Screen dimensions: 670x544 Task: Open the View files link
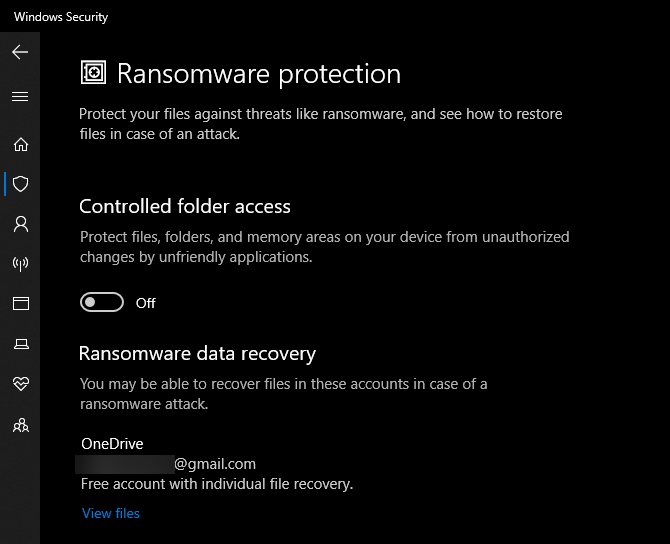click(111, 513)
